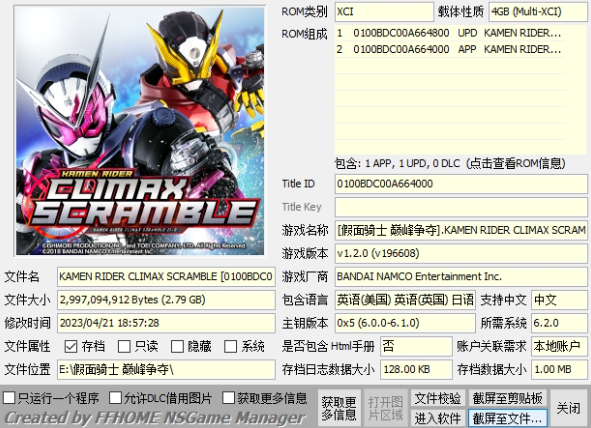This screenshot has width=591, height=428.
Task: Select ROM row 1 UPD entry
Action: click(450, 33)
